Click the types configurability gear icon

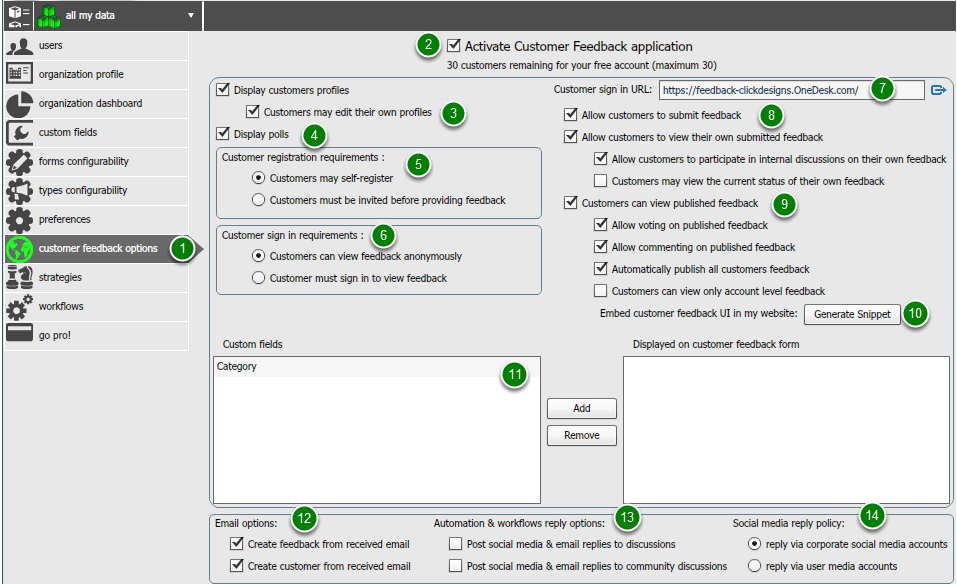[x=19, y=190]
